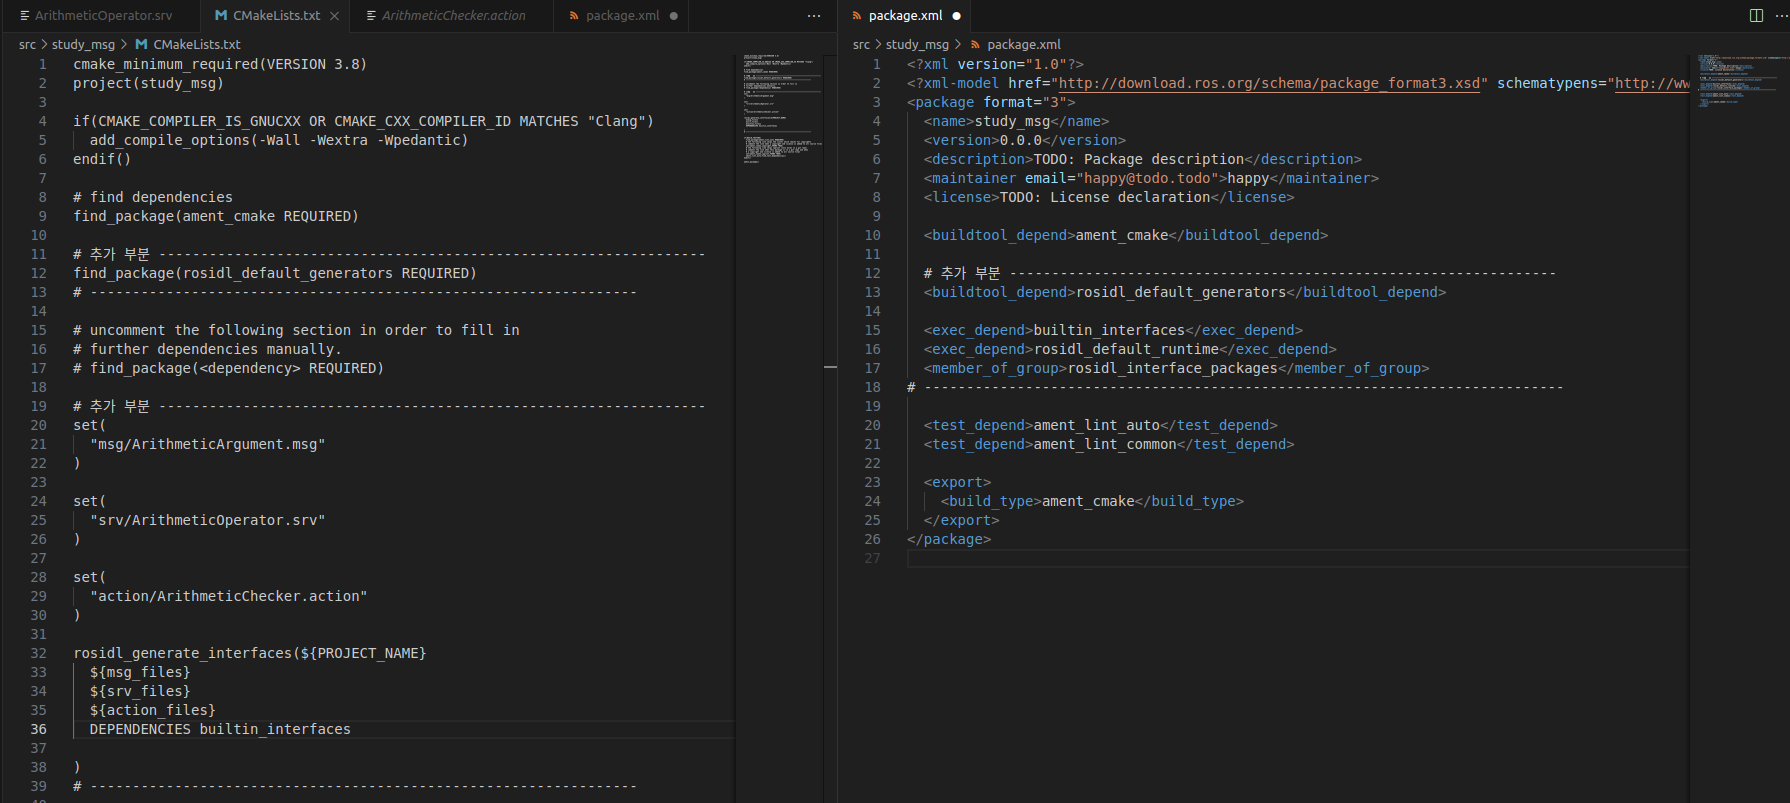The image size is (1790, 803).
Task: Close the CMakeLists.txt tab
Action: (335, 16)
